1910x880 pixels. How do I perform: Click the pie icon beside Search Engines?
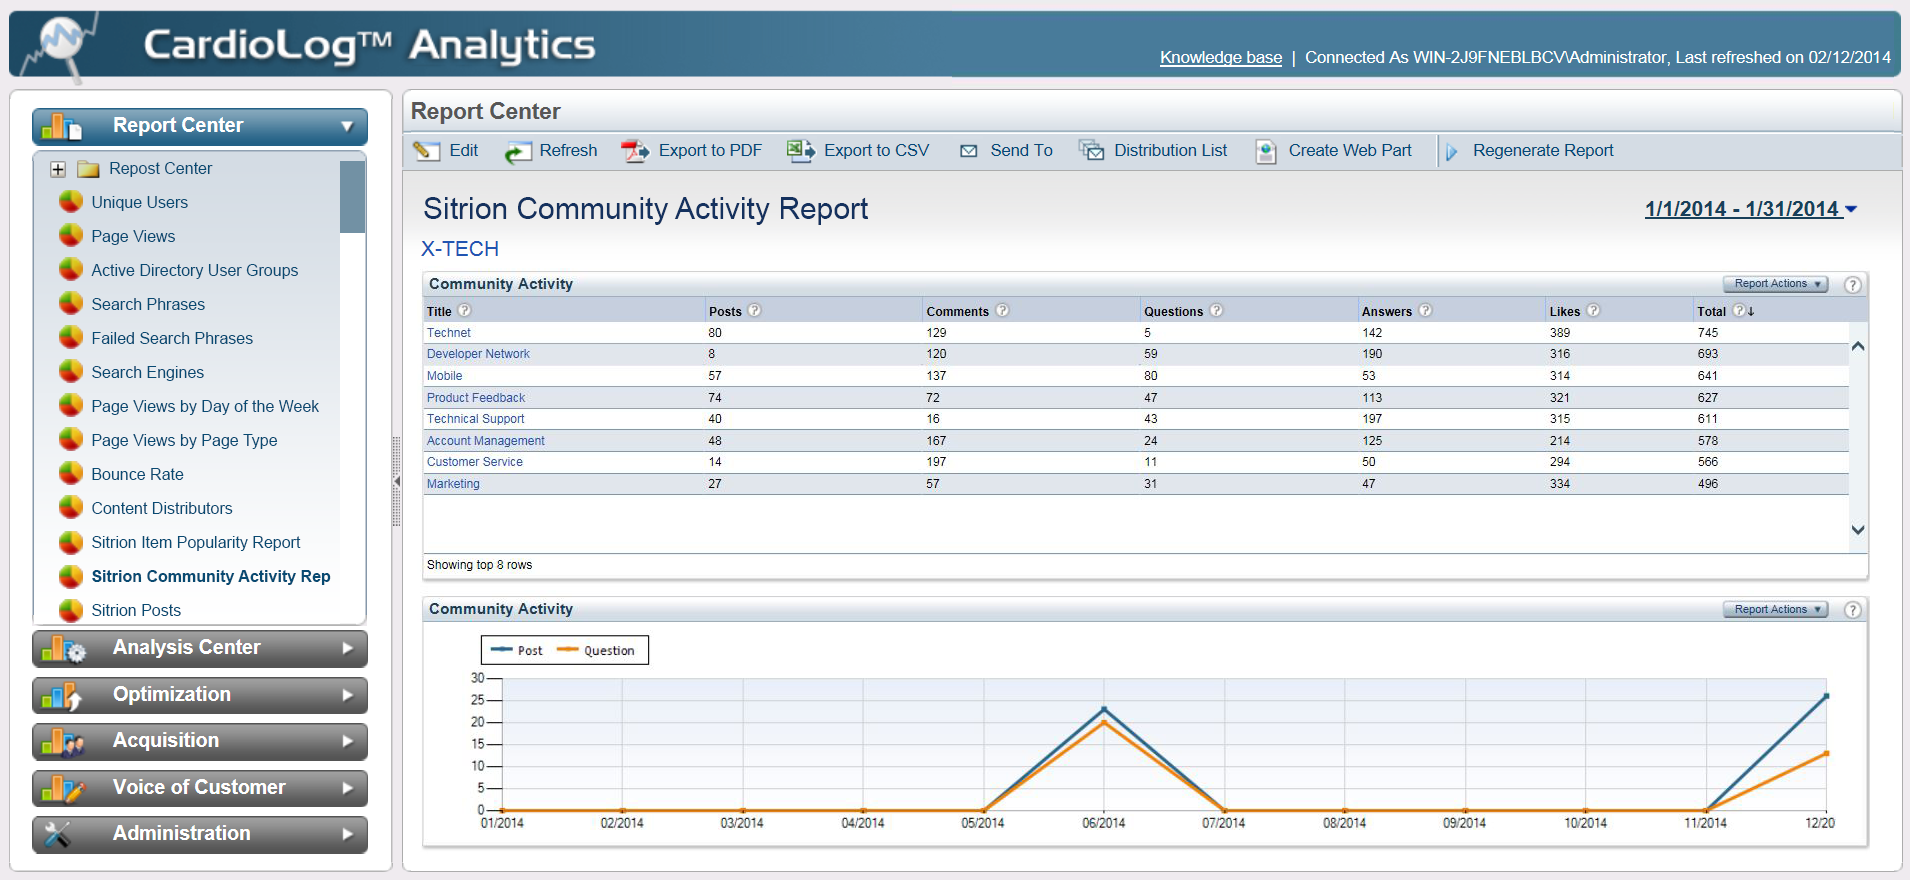(71, 372)
